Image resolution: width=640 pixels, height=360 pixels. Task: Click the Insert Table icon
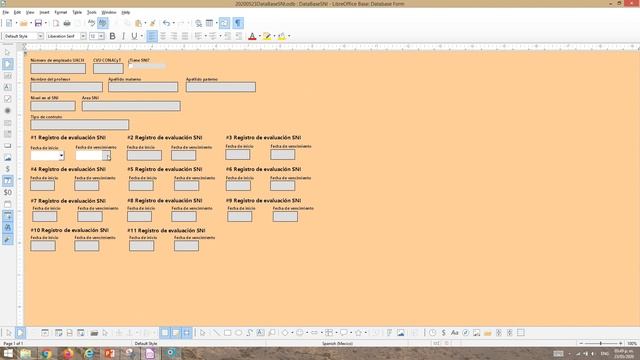209,23
